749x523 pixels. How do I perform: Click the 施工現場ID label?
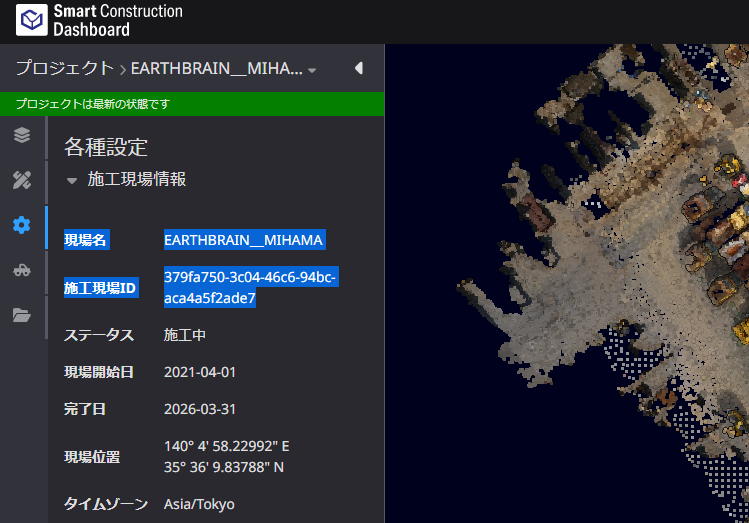click(100, 288)
